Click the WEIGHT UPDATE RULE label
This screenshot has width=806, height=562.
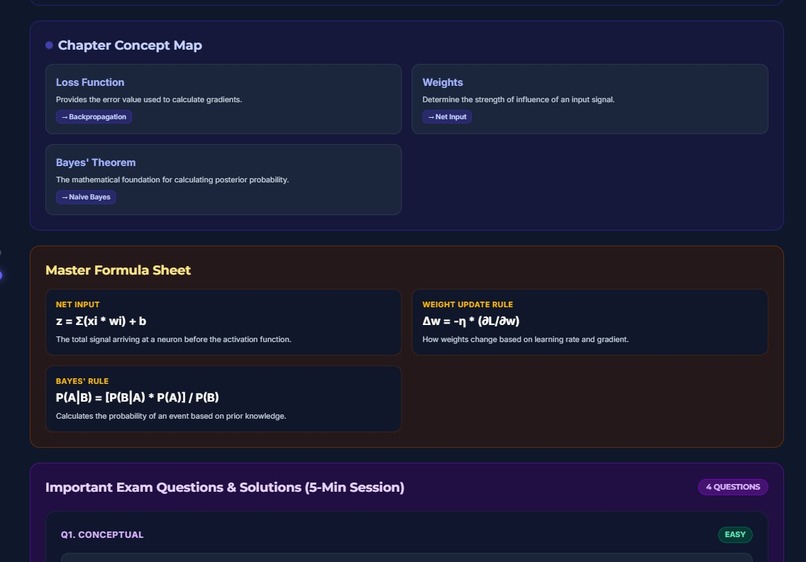pos(467,304)
